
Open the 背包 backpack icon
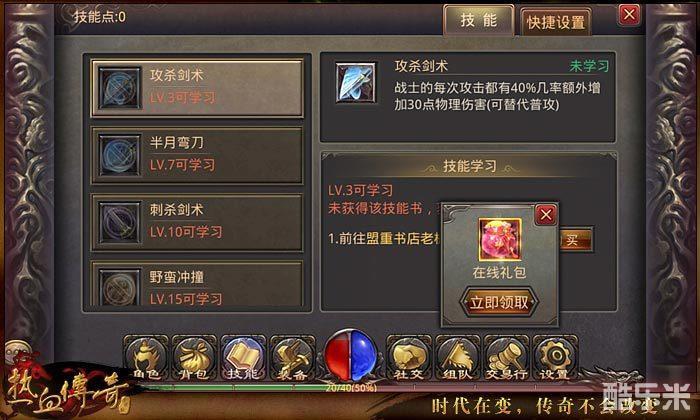coord(194,358)
